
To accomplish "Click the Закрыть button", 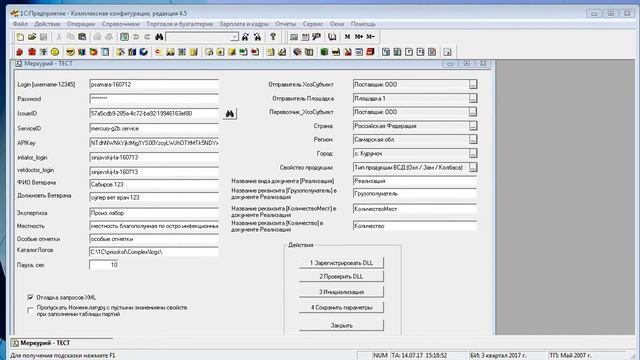I will [x=341, y=325].
